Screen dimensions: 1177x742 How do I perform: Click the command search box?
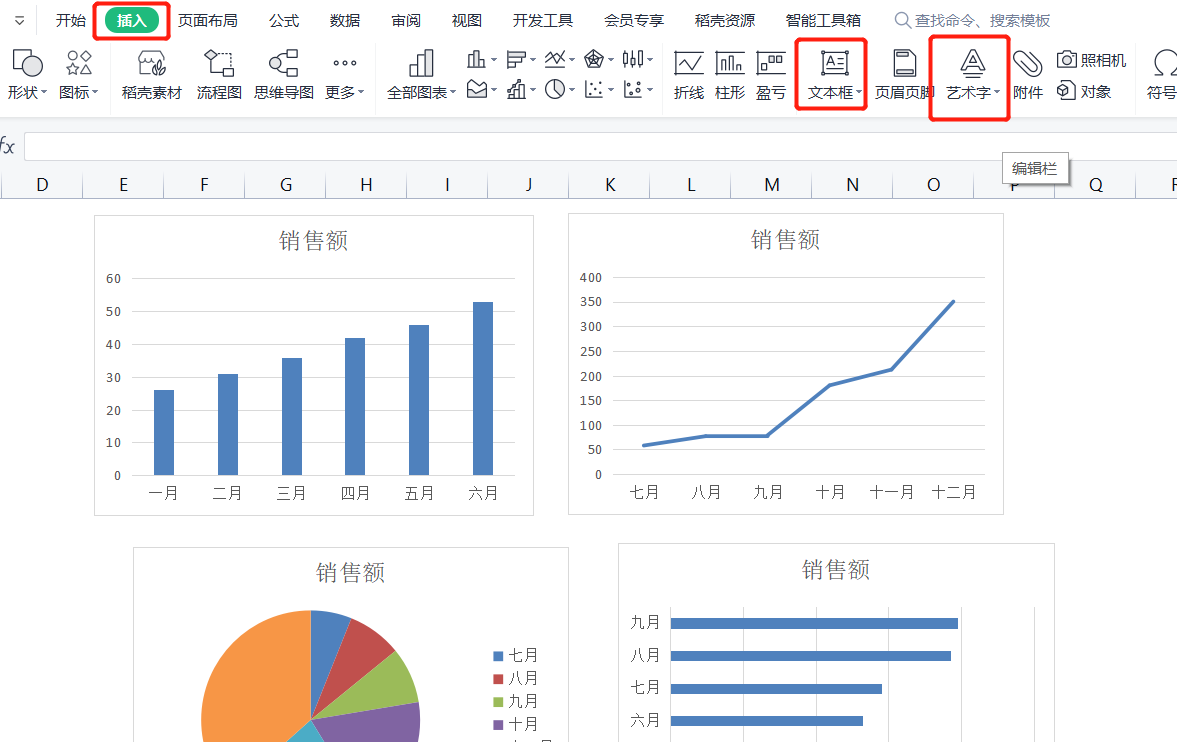point(973,20)
